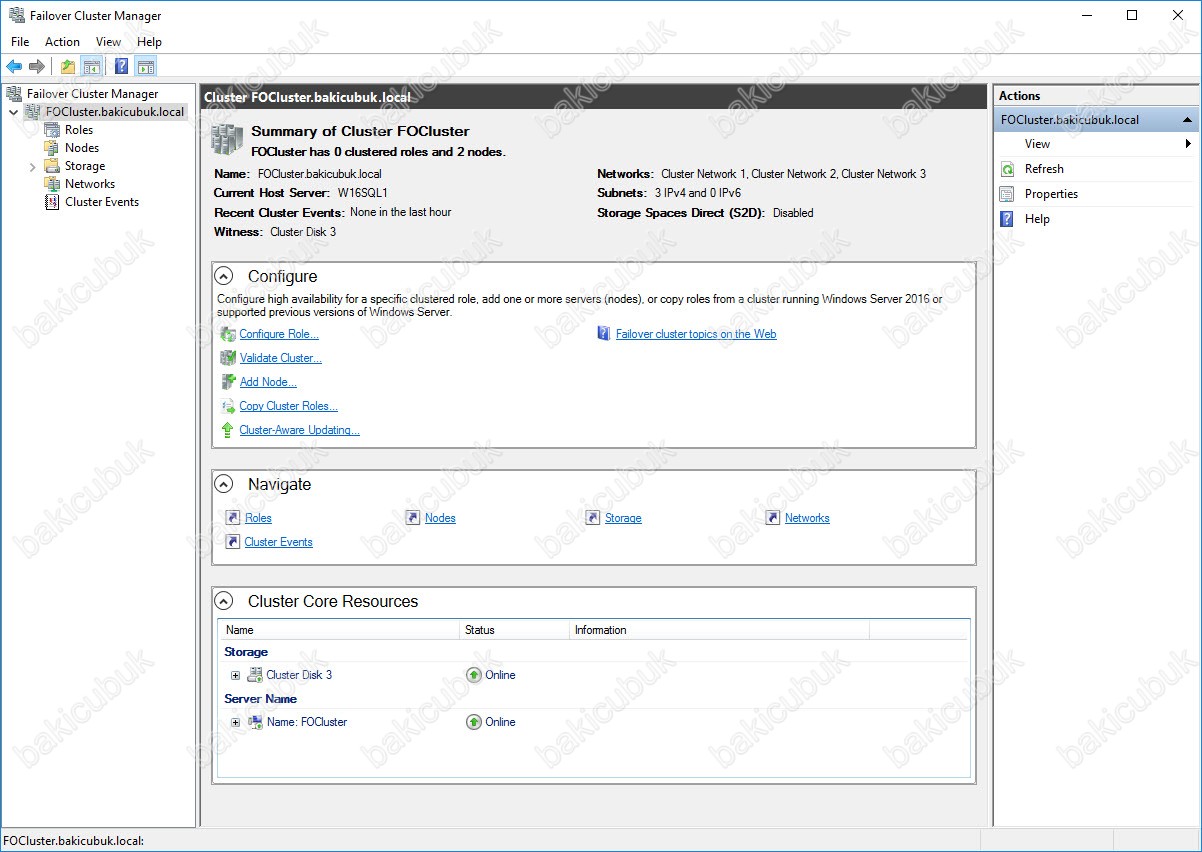Click the Roles icon in the console tree
The width and height of the screenshot is (1202, 852).
pos(52,130)
